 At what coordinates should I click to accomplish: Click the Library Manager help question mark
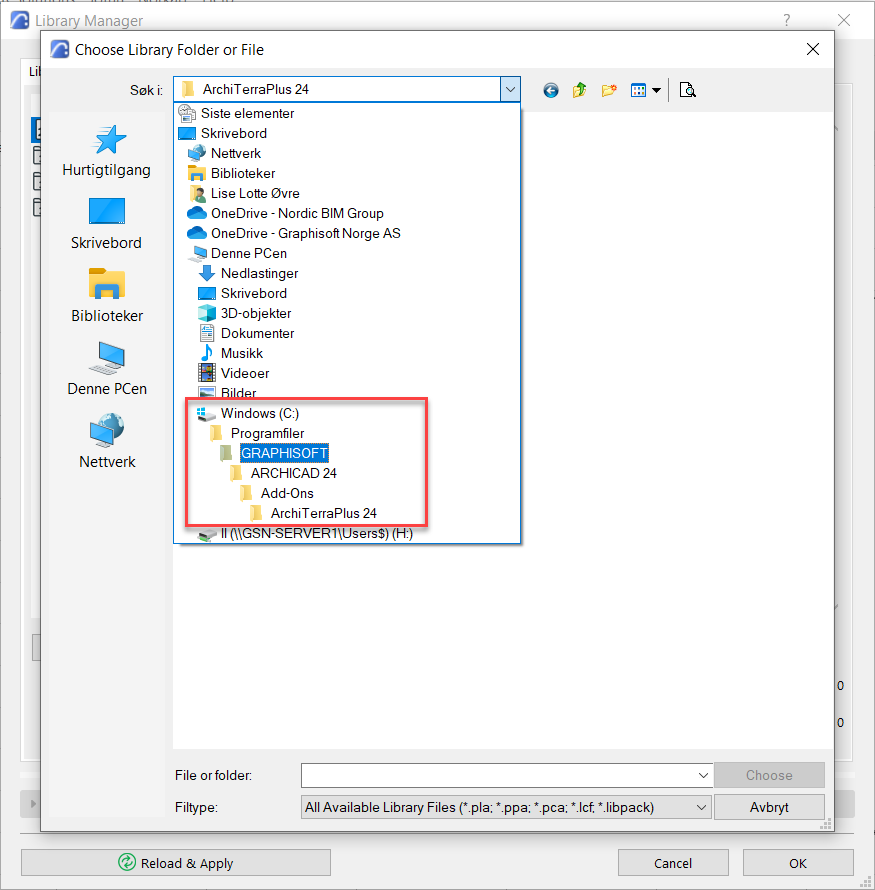(786, 20)
